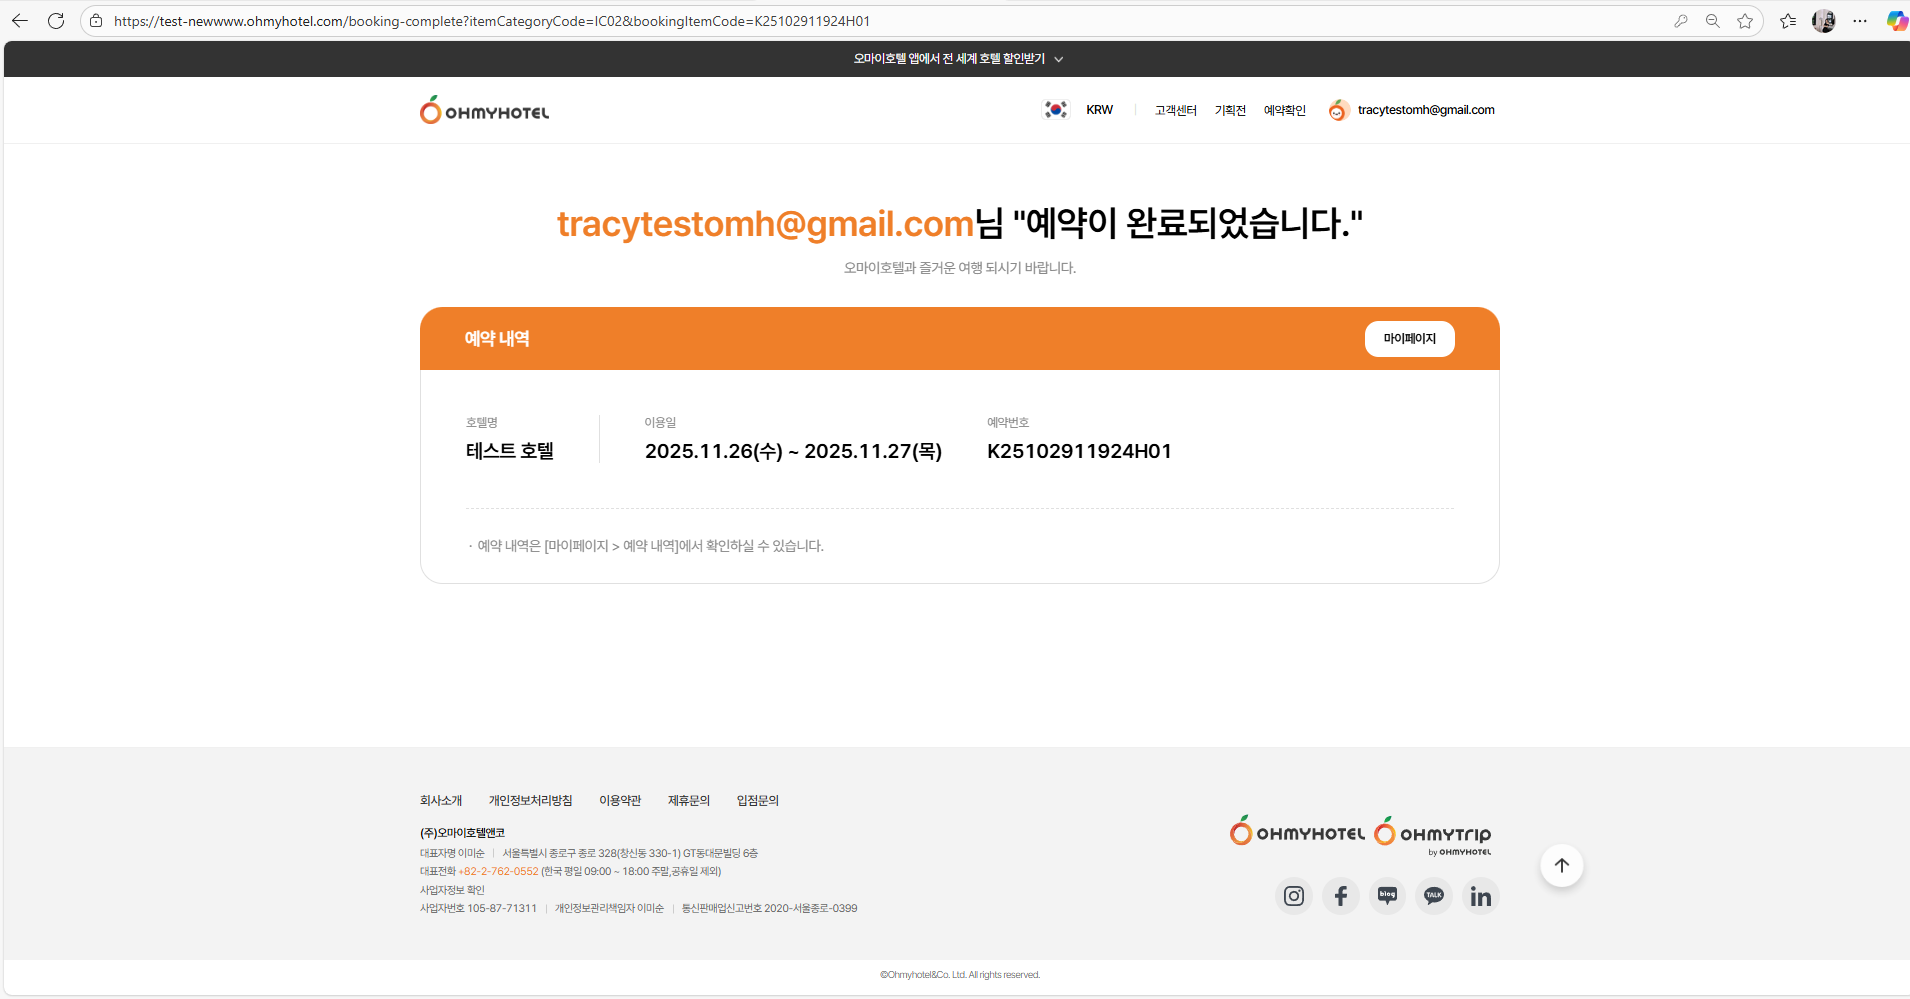Click the 마이페이지 button
1910x999 pixels.
1410,339
